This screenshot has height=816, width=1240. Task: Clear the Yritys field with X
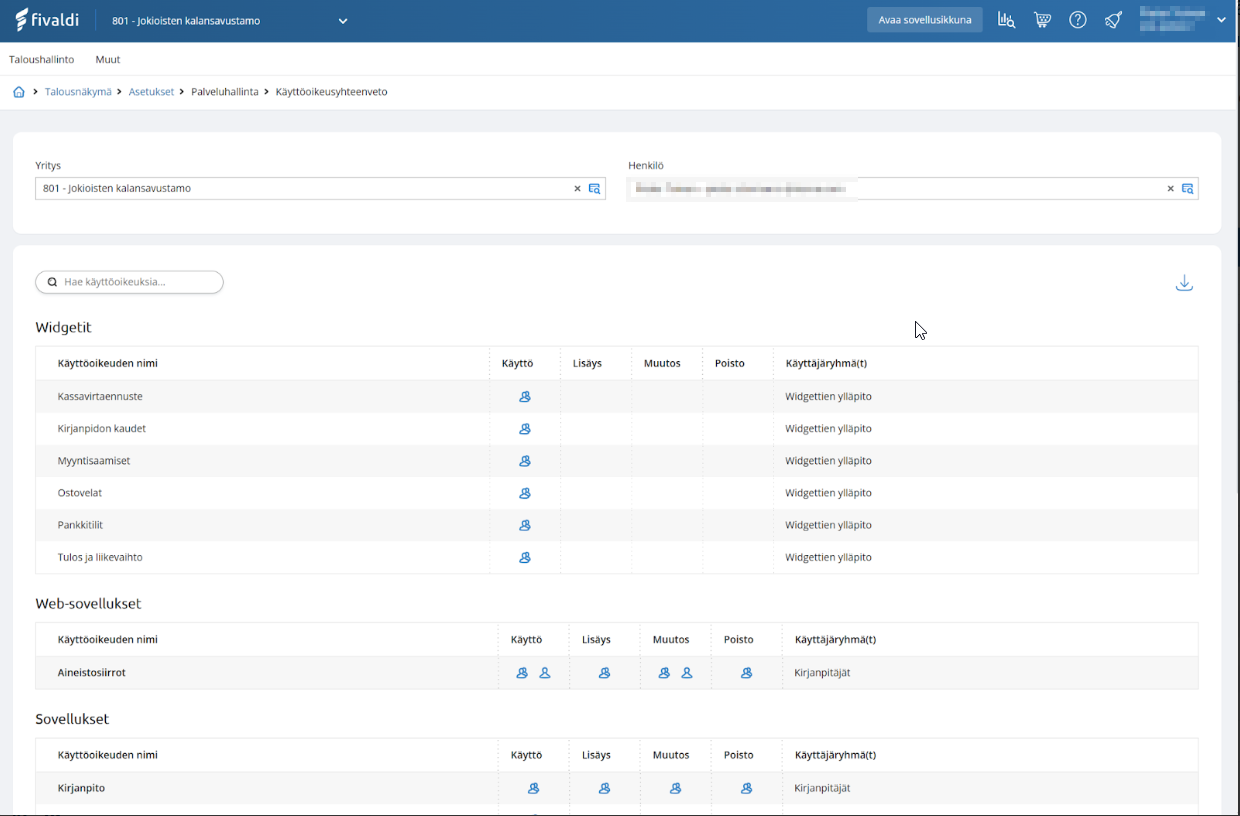click(577, 189)
